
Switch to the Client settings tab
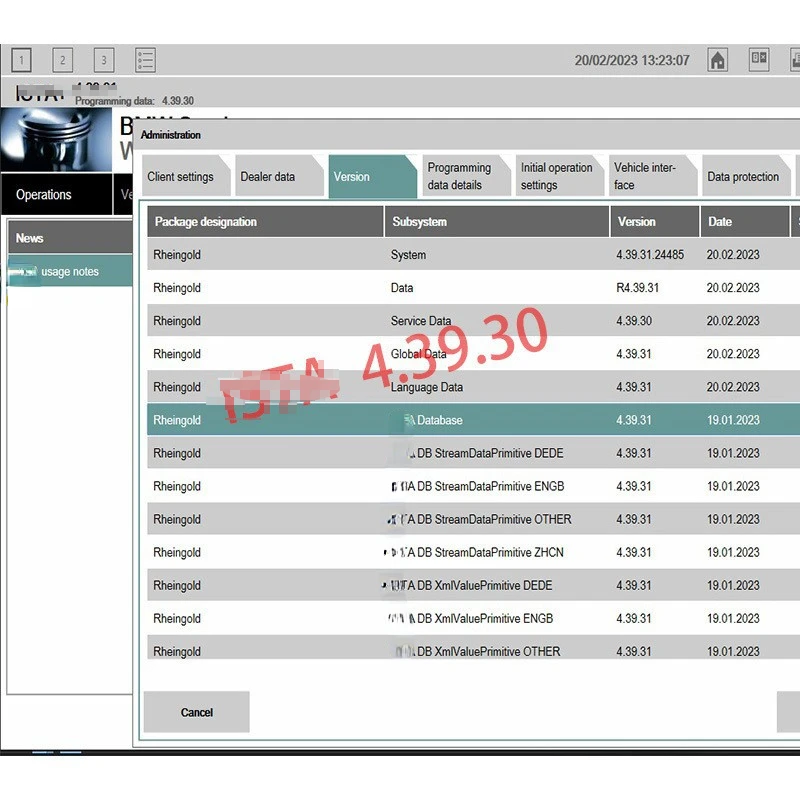(186, 176)
